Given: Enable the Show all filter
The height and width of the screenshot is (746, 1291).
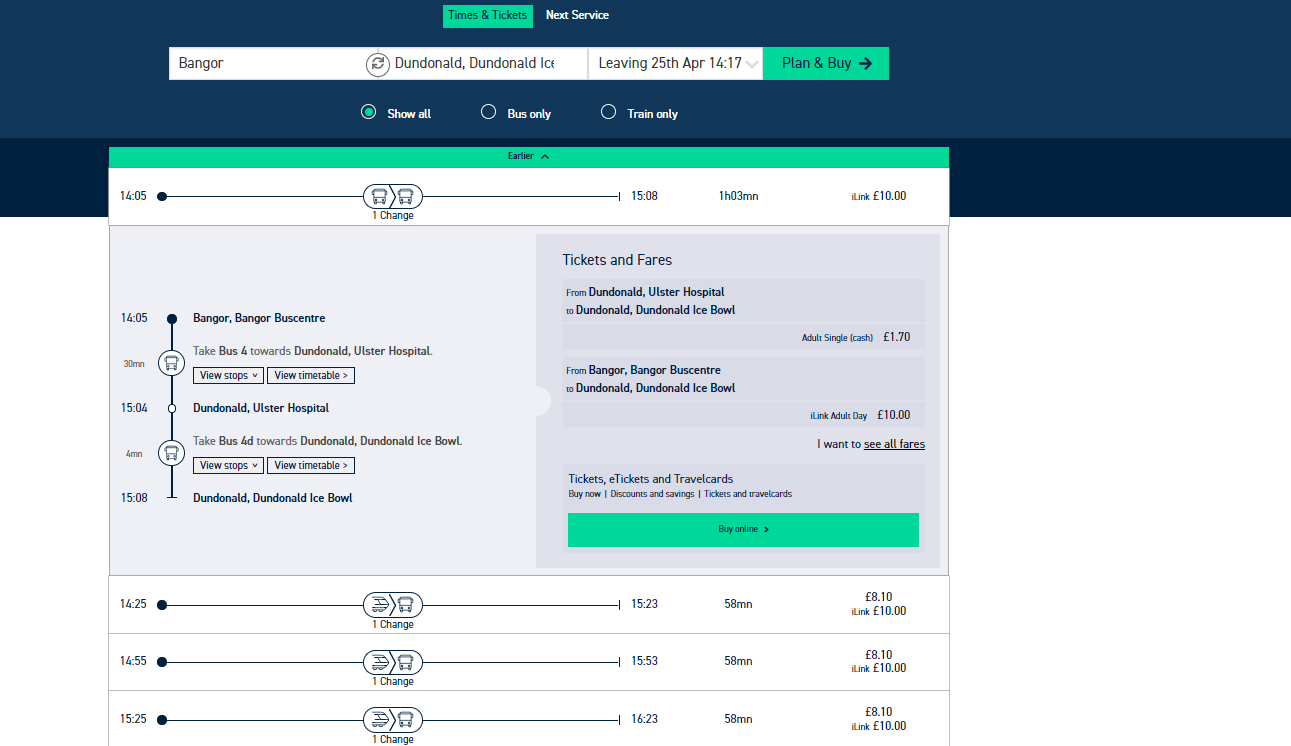Looking at the screenshot, I should point(368,112).
